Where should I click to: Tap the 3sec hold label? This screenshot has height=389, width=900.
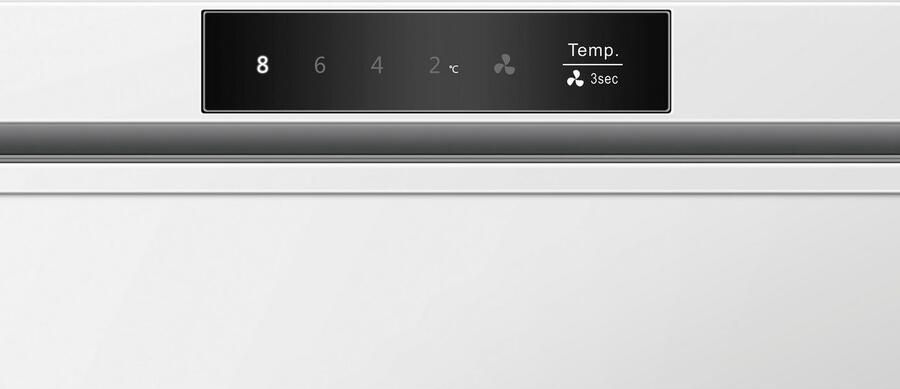(x=604, y=79)
